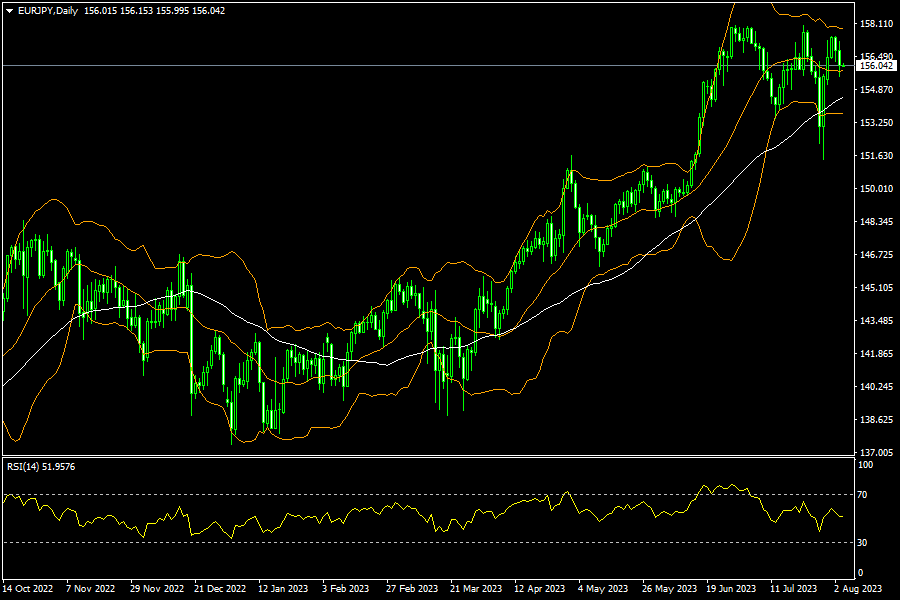Click the 14 Oct 2022 date label
The width and height of the screenshot is (900, 600).
coord(28,589)
